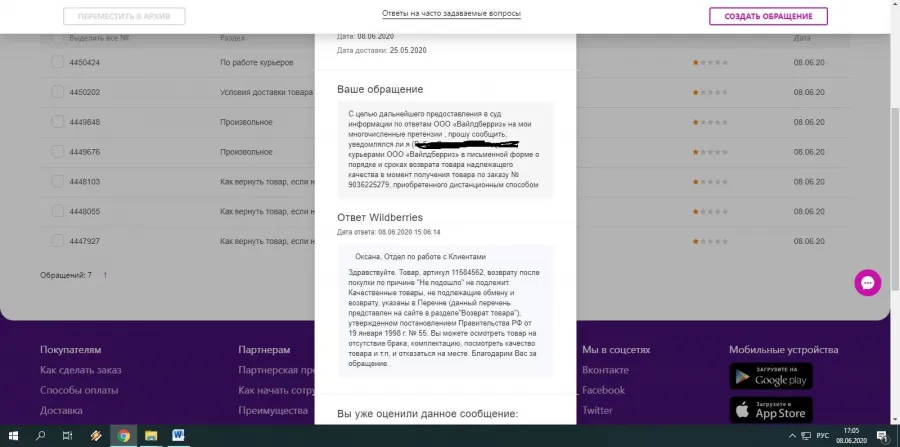This screenshot has width=900, height=447.
Task: Click star rating for request 4449676
Action: (x=710, y=152)
